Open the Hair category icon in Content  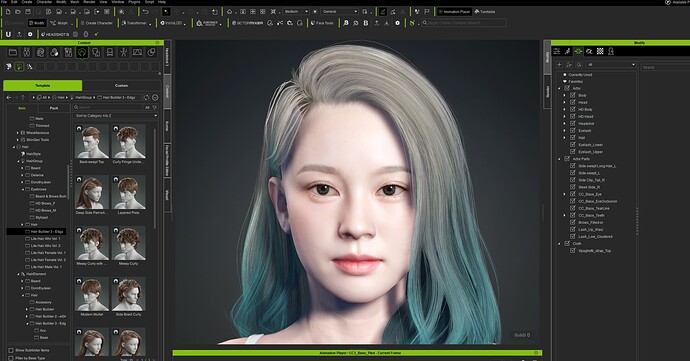(x=81, y=53)
